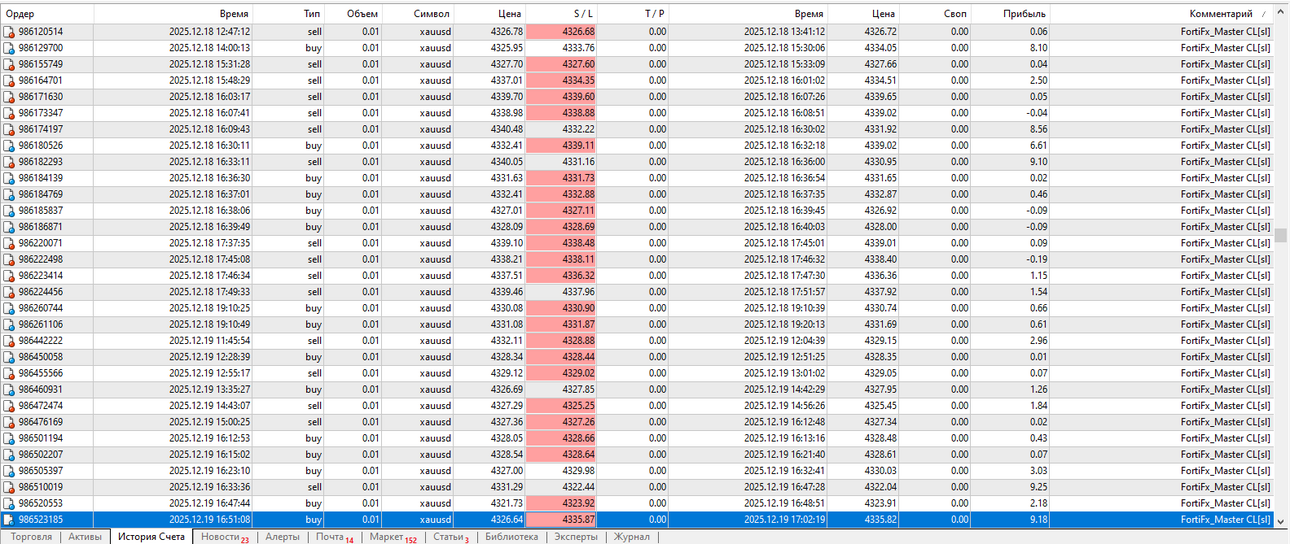Select order number 986223414
The width and height of the screenshot is (1290, 544).
point(41,276)
